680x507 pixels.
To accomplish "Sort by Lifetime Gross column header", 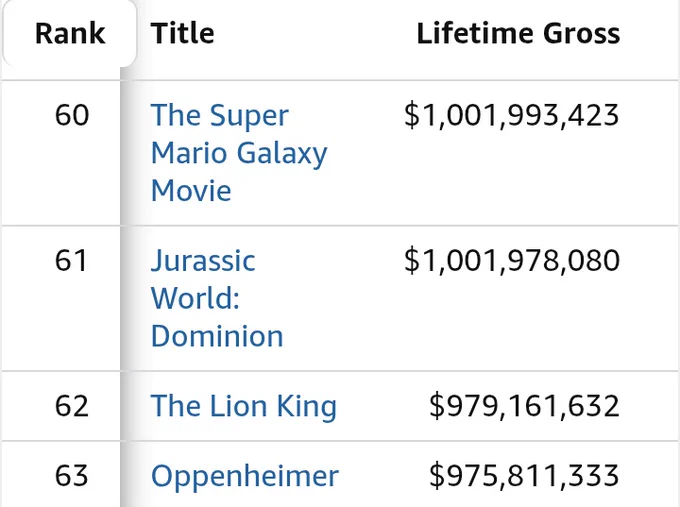I will coord(518,33).
